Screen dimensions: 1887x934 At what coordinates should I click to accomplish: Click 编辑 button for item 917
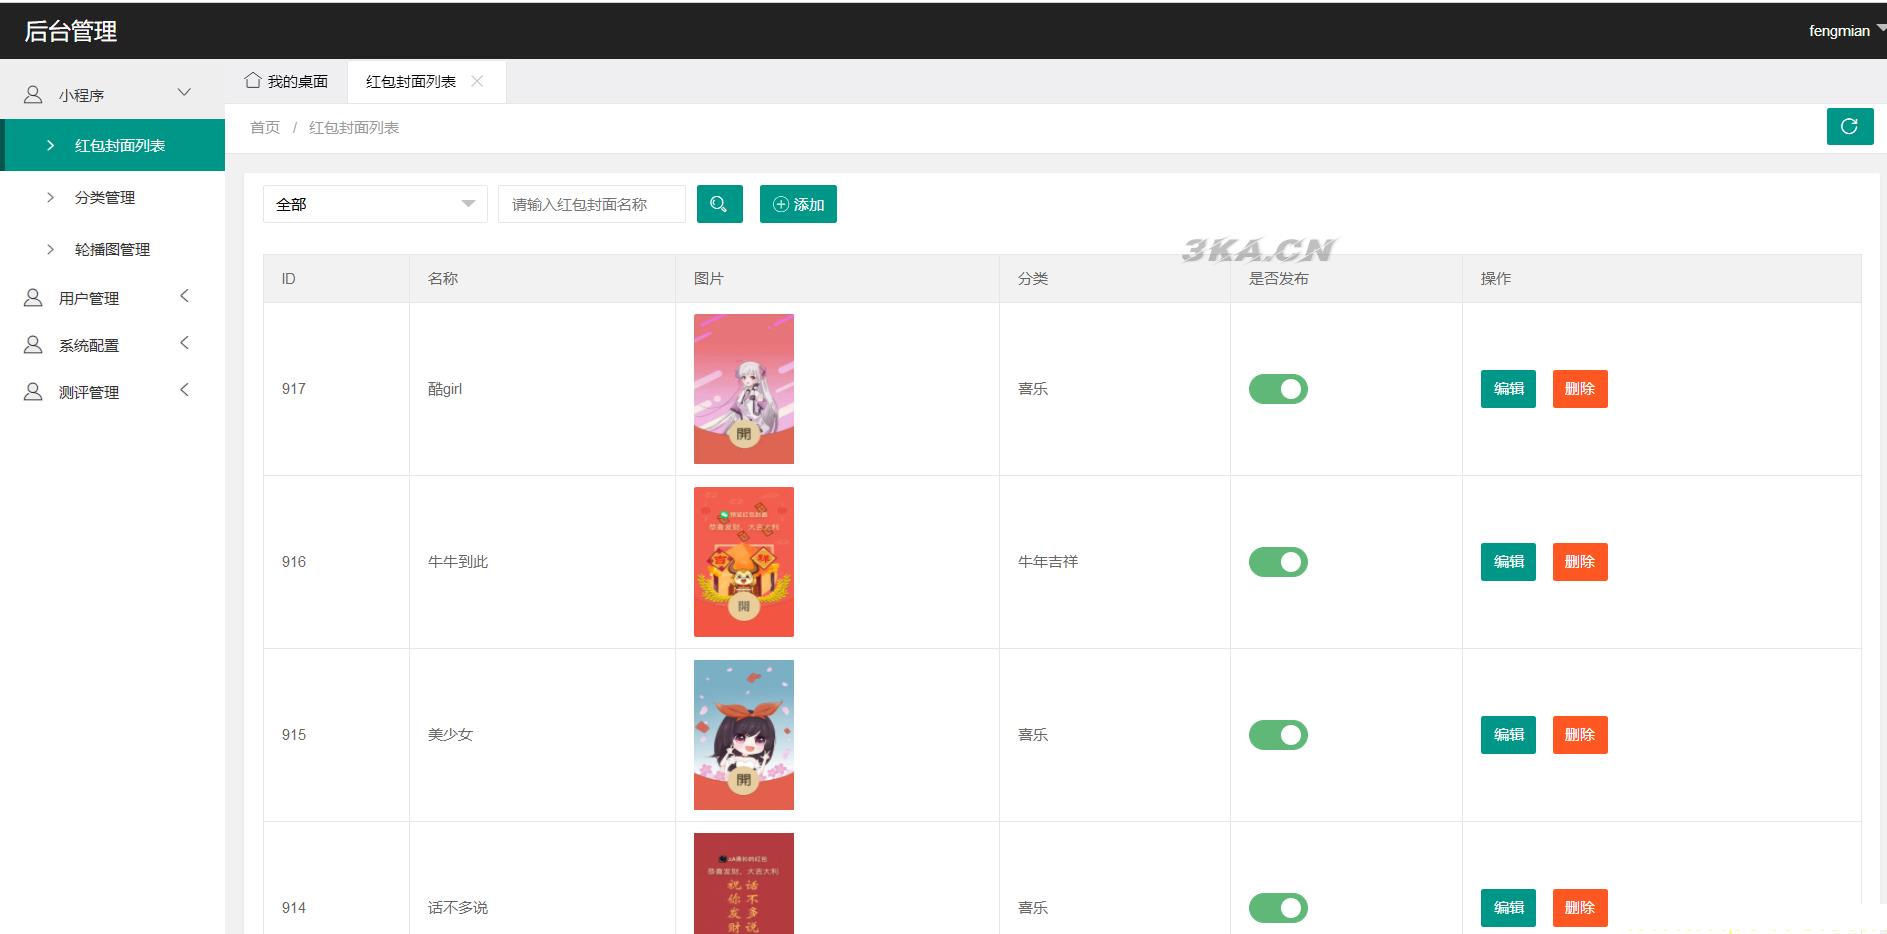pos(1507,389)
